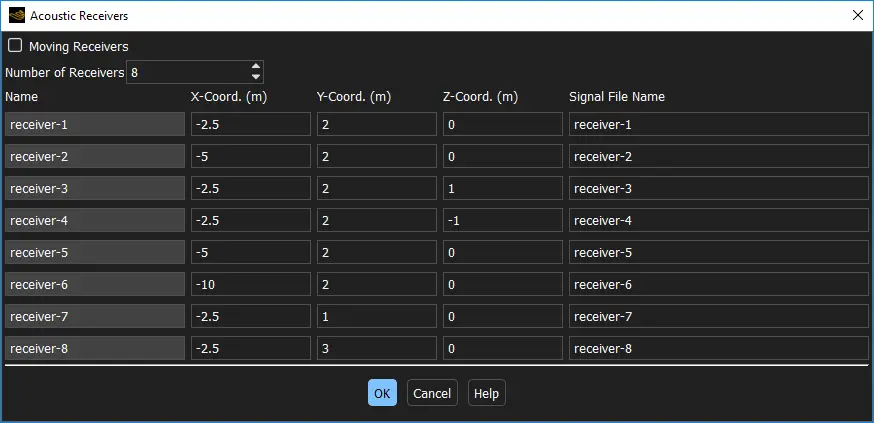This screenshot has width=874, height=423.
Task: Click the Number of Receivers field
Action: 187,72
